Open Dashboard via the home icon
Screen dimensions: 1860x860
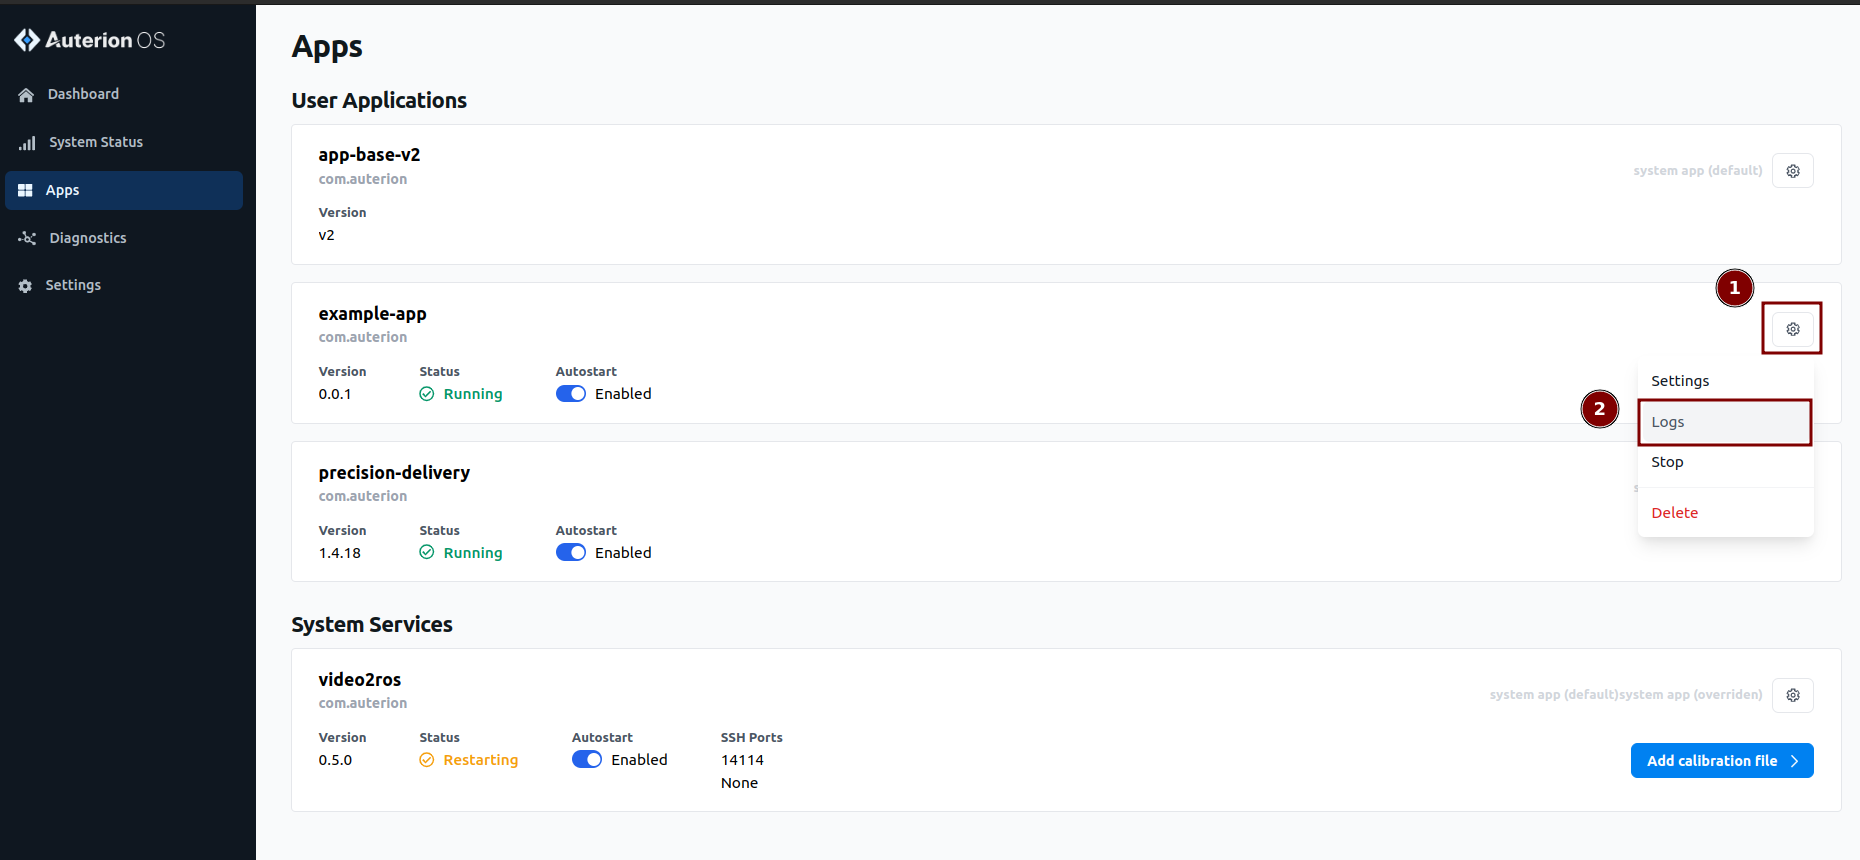26,95
